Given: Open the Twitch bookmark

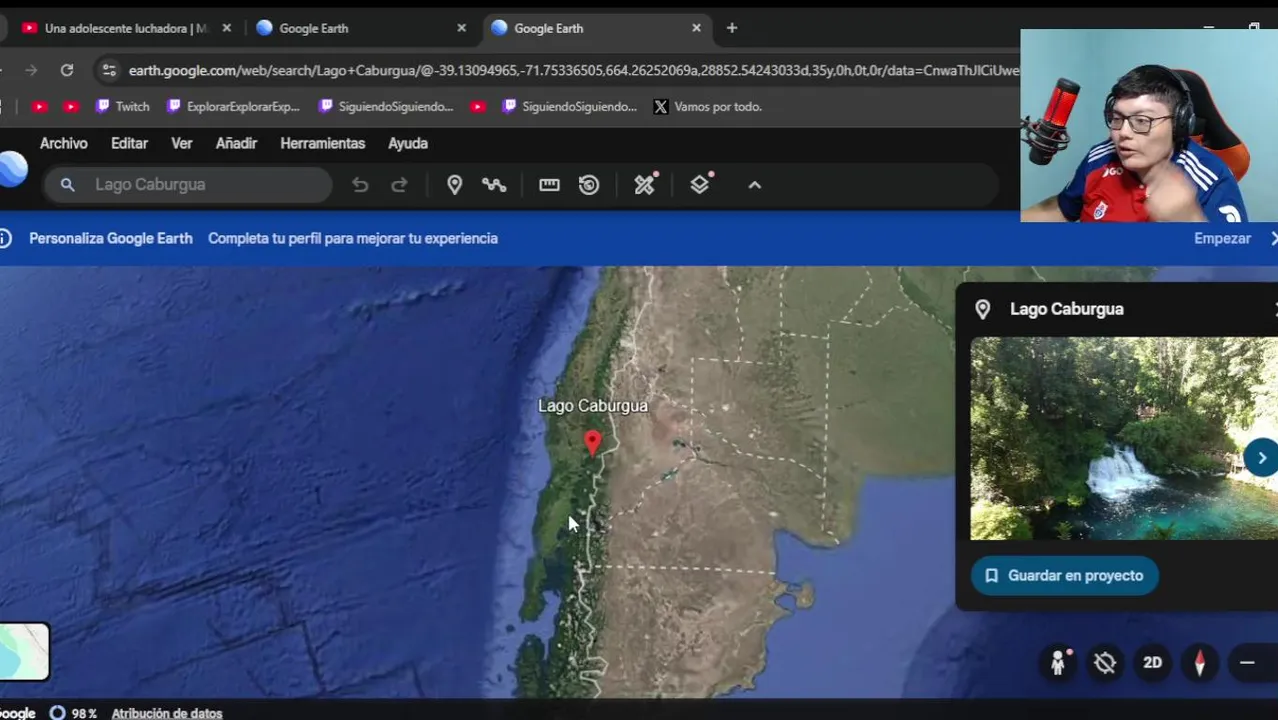Looking at the screenshot, I should coord(122,106).
